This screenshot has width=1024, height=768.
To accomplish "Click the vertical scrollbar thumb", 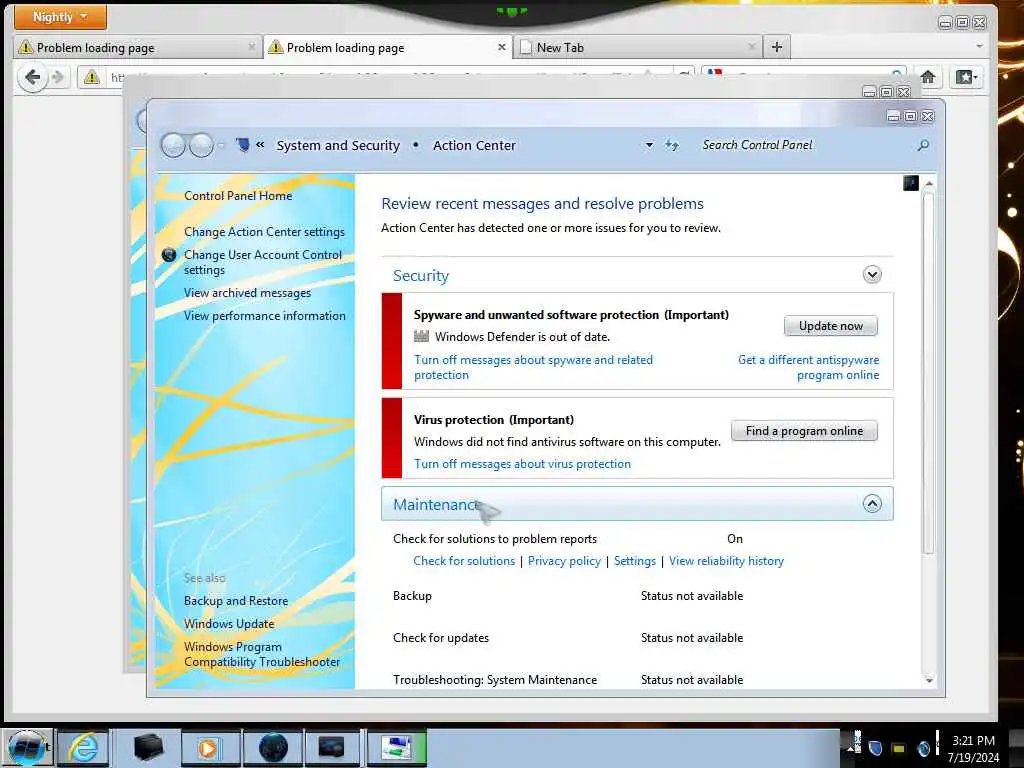I will tap(929, 374).
